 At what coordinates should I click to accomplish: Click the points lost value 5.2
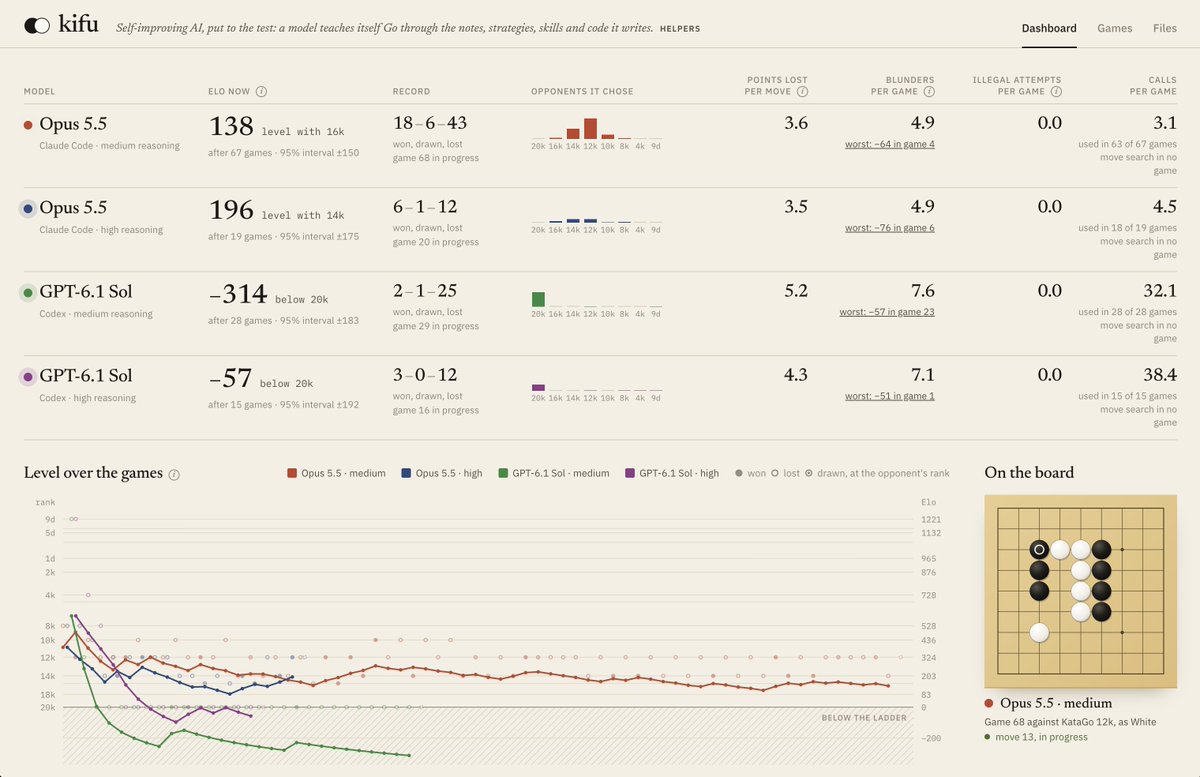point(797,292)
